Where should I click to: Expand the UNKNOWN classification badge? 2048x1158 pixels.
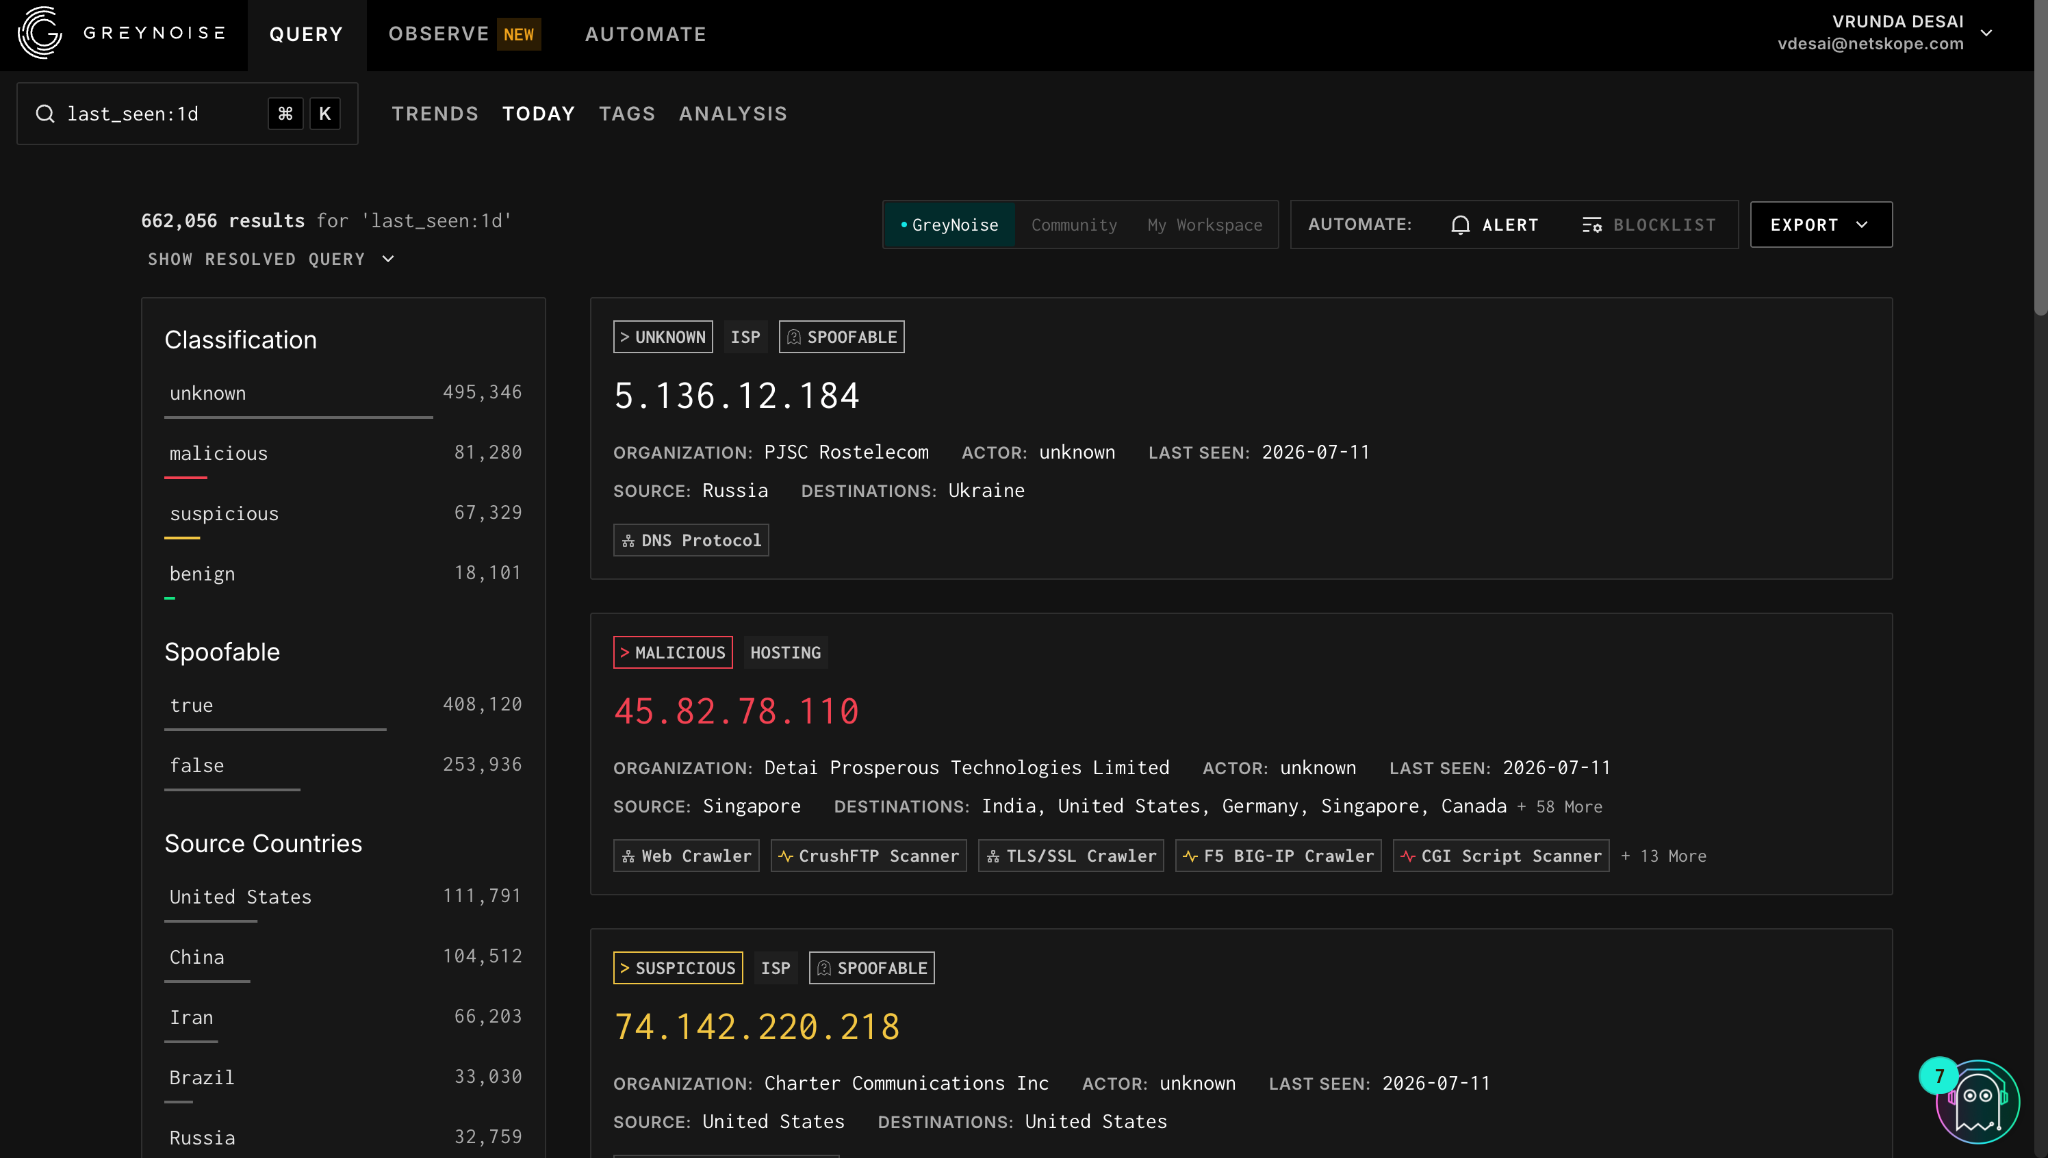(663, 337)
